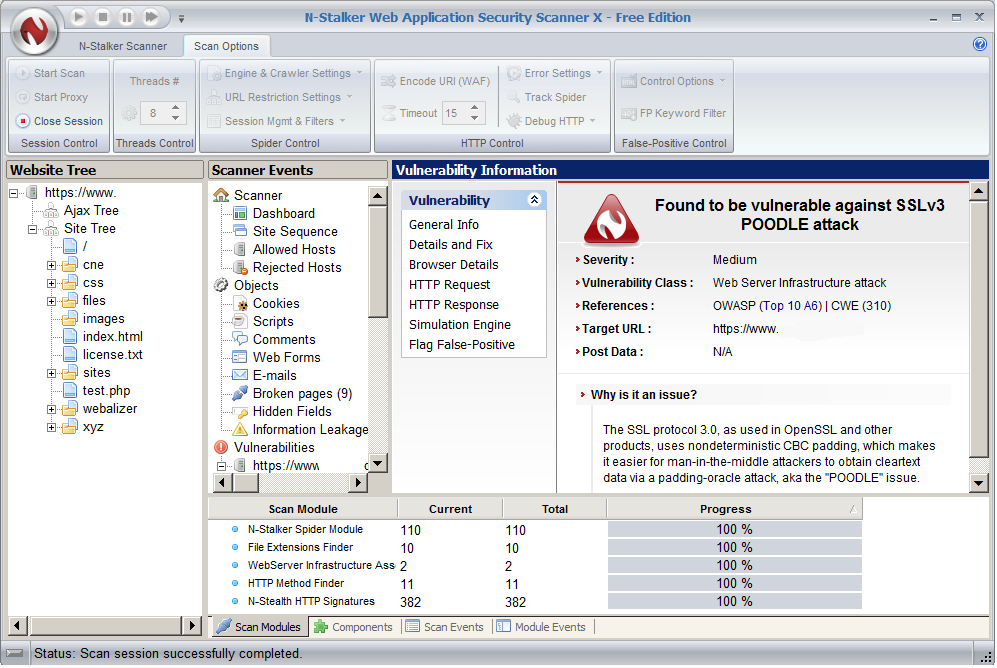
Task: Click the Threads number input field
Action: click(154, 113)
